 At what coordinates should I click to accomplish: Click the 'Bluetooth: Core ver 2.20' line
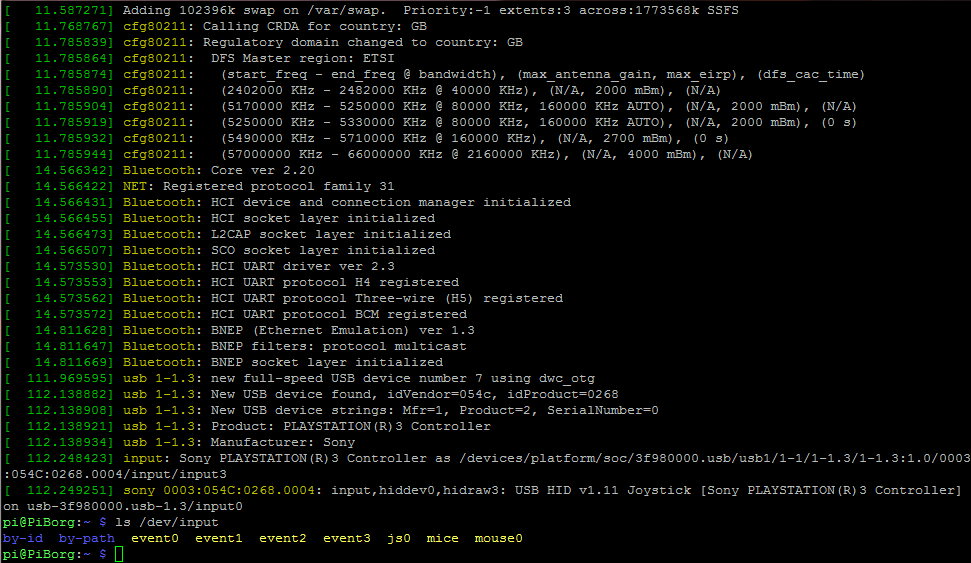tap(219, 170)
